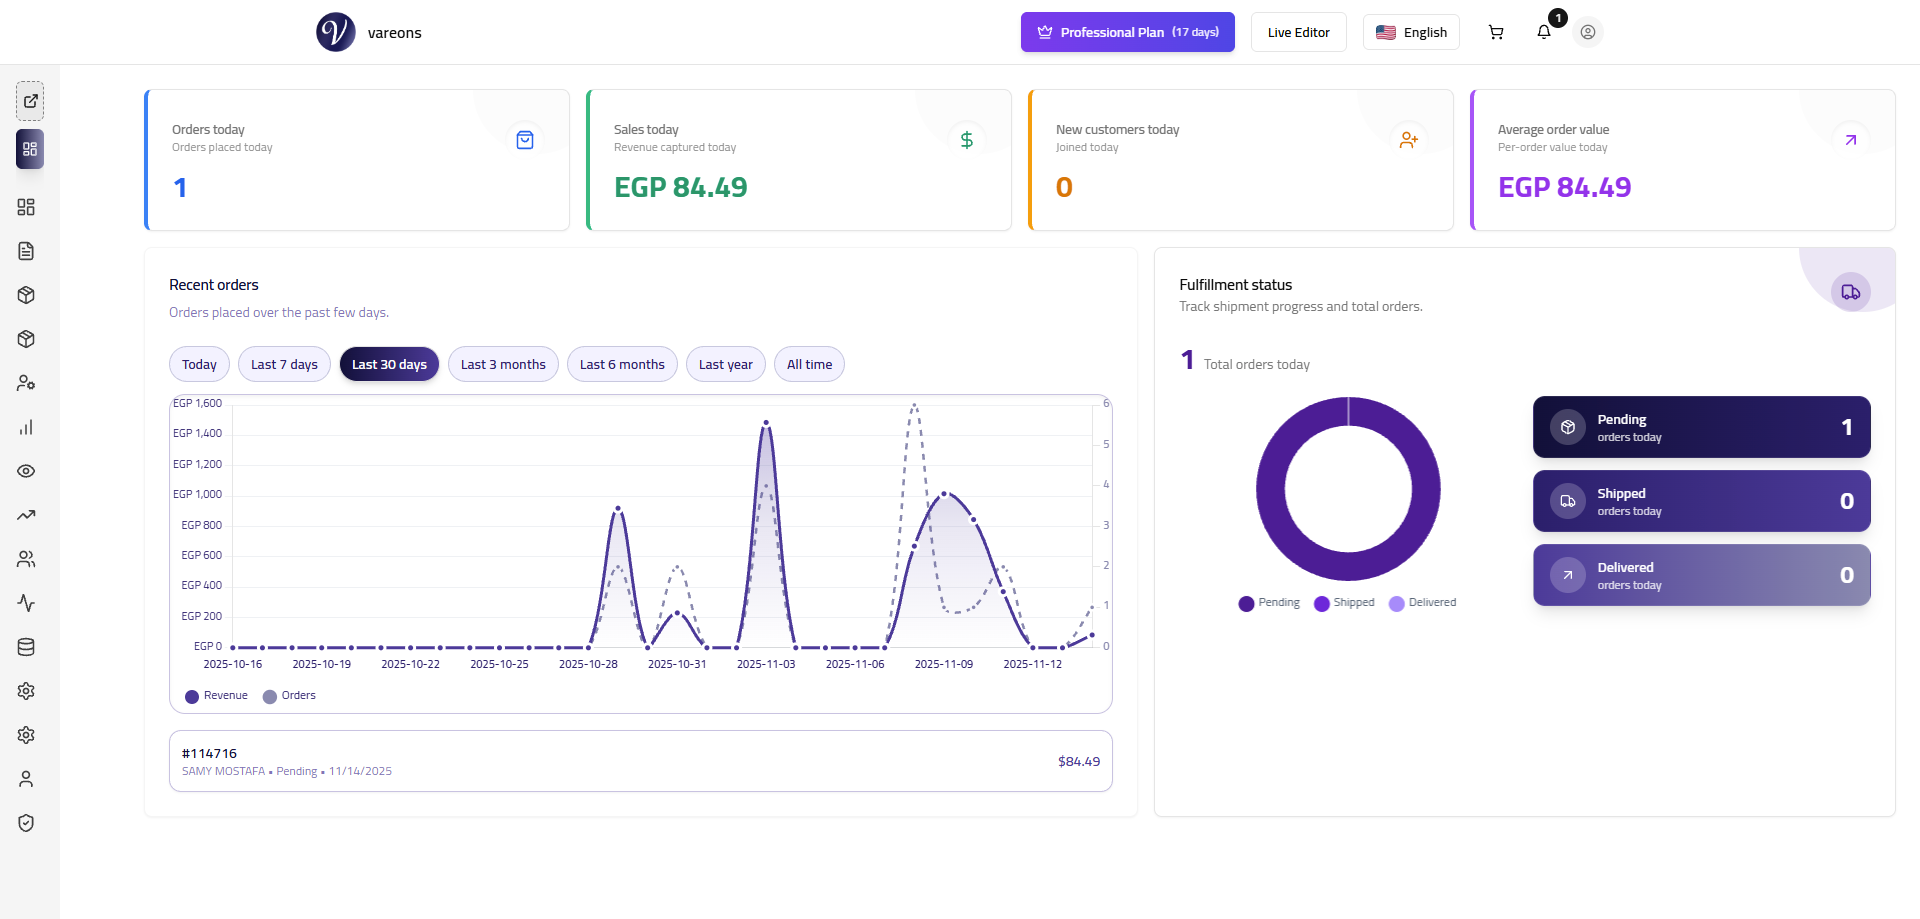Click the Delivered orders status card
The width and height of the screenshot is (1920, 919).
tap(1700, 575)
